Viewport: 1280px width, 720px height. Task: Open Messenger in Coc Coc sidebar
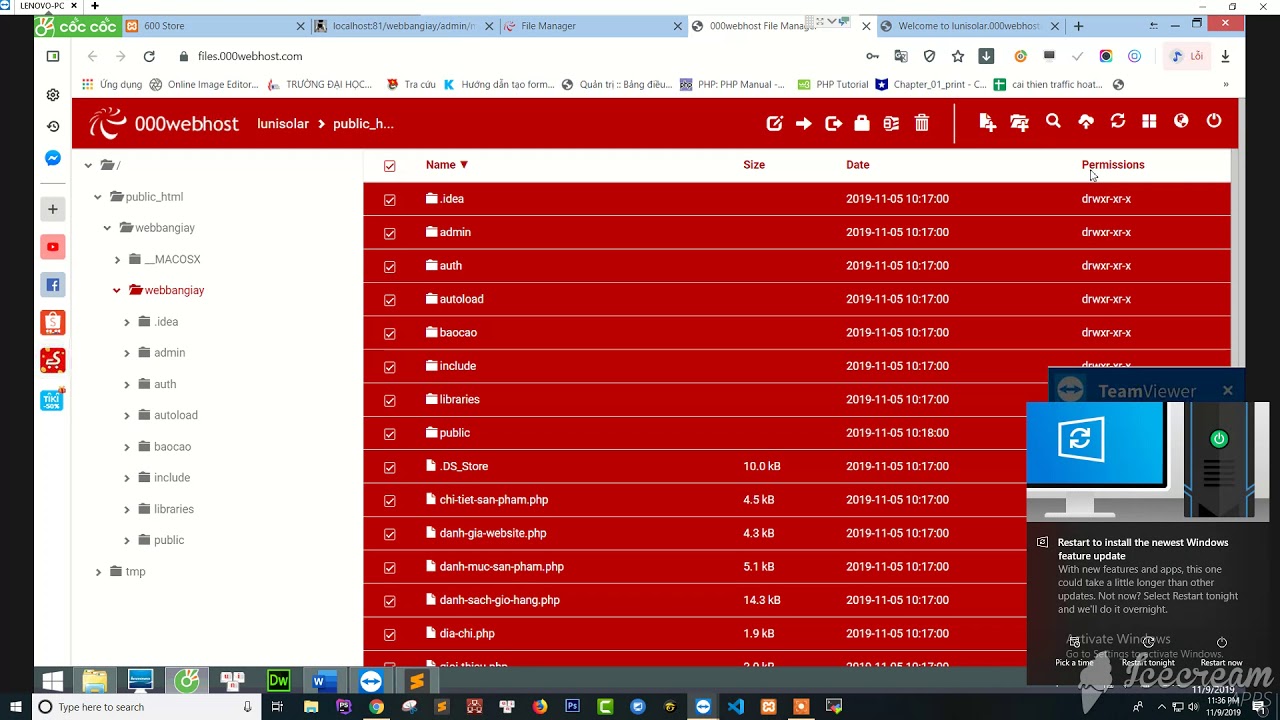point(53,158)
